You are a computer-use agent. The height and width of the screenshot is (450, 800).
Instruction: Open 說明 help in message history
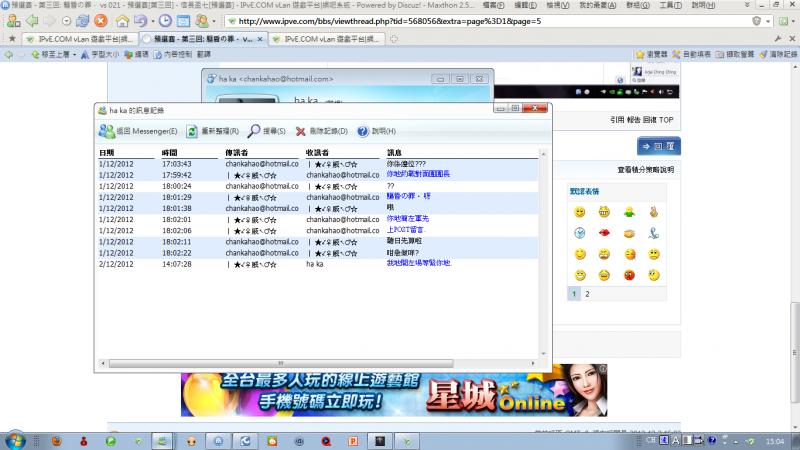364,131
